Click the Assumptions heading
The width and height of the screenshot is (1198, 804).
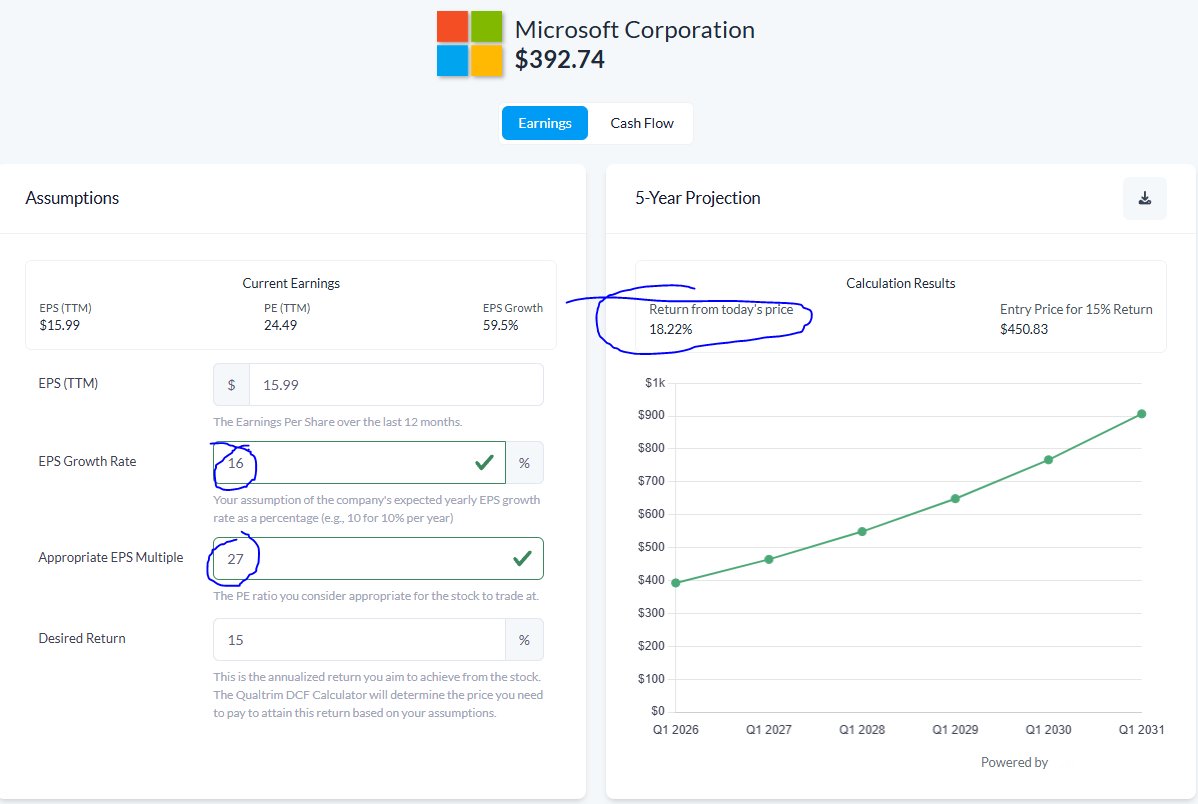(72, 198)
